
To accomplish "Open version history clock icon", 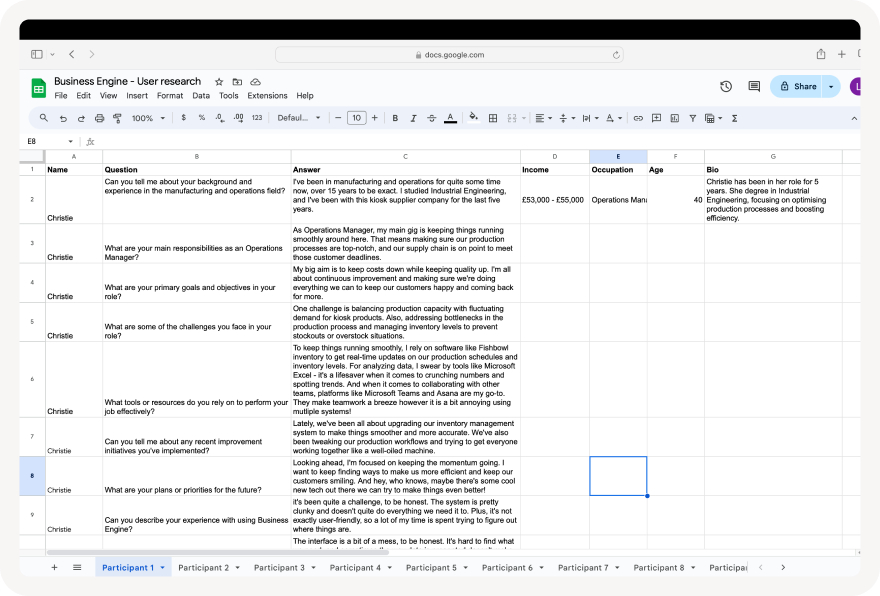I will coord(726,87).
